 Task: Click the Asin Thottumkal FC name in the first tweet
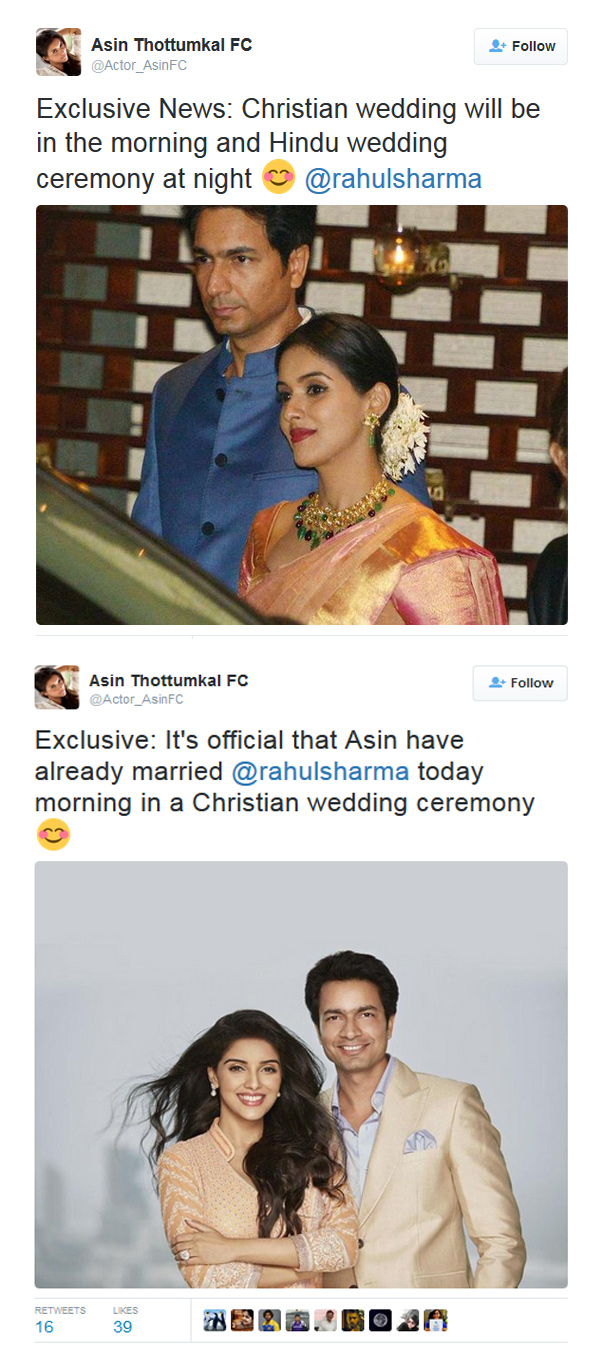[171, 45]
